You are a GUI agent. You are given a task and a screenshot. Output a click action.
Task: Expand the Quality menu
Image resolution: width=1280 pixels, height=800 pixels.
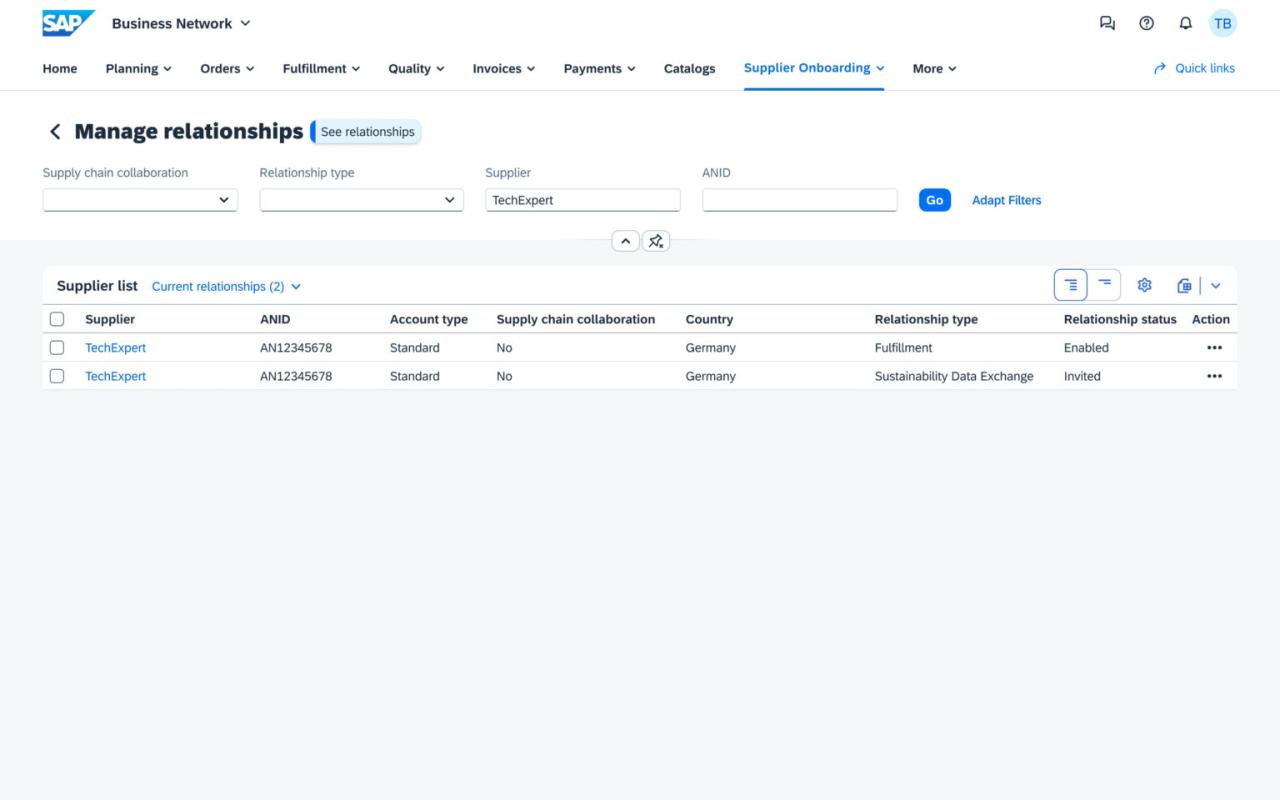click(x=417, y=68)
